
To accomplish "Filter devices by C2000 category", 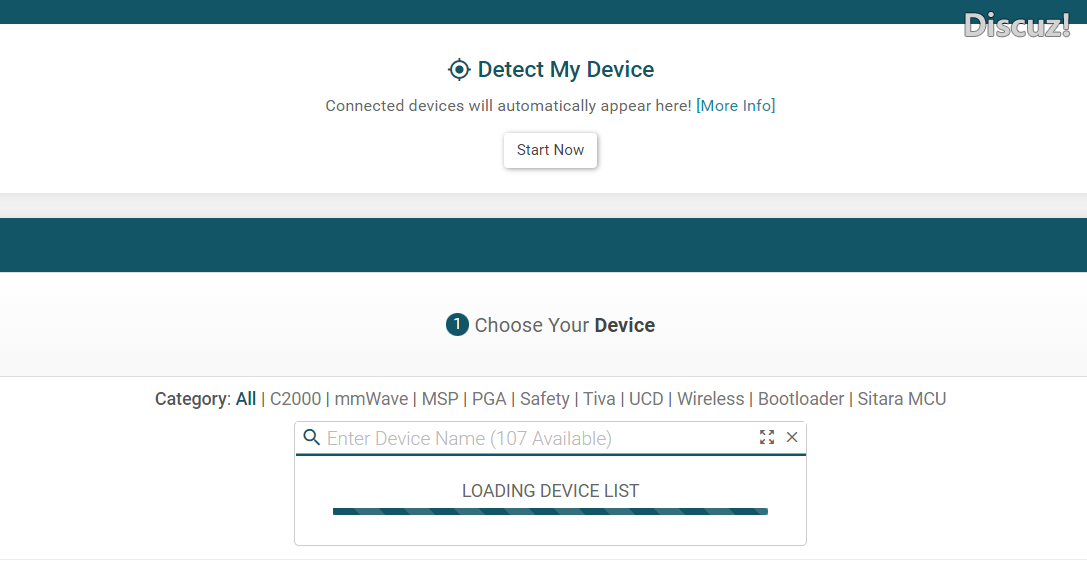I will click(296, 399).
